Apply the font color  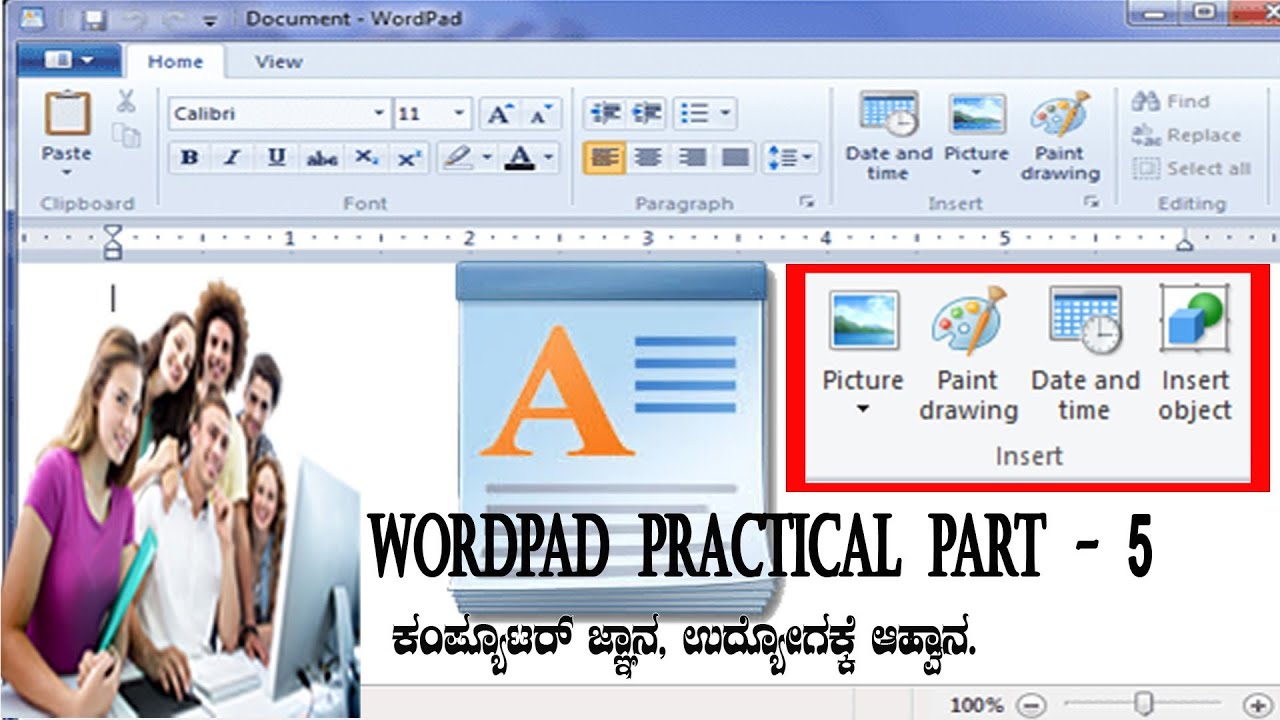[x=520, y=158]
